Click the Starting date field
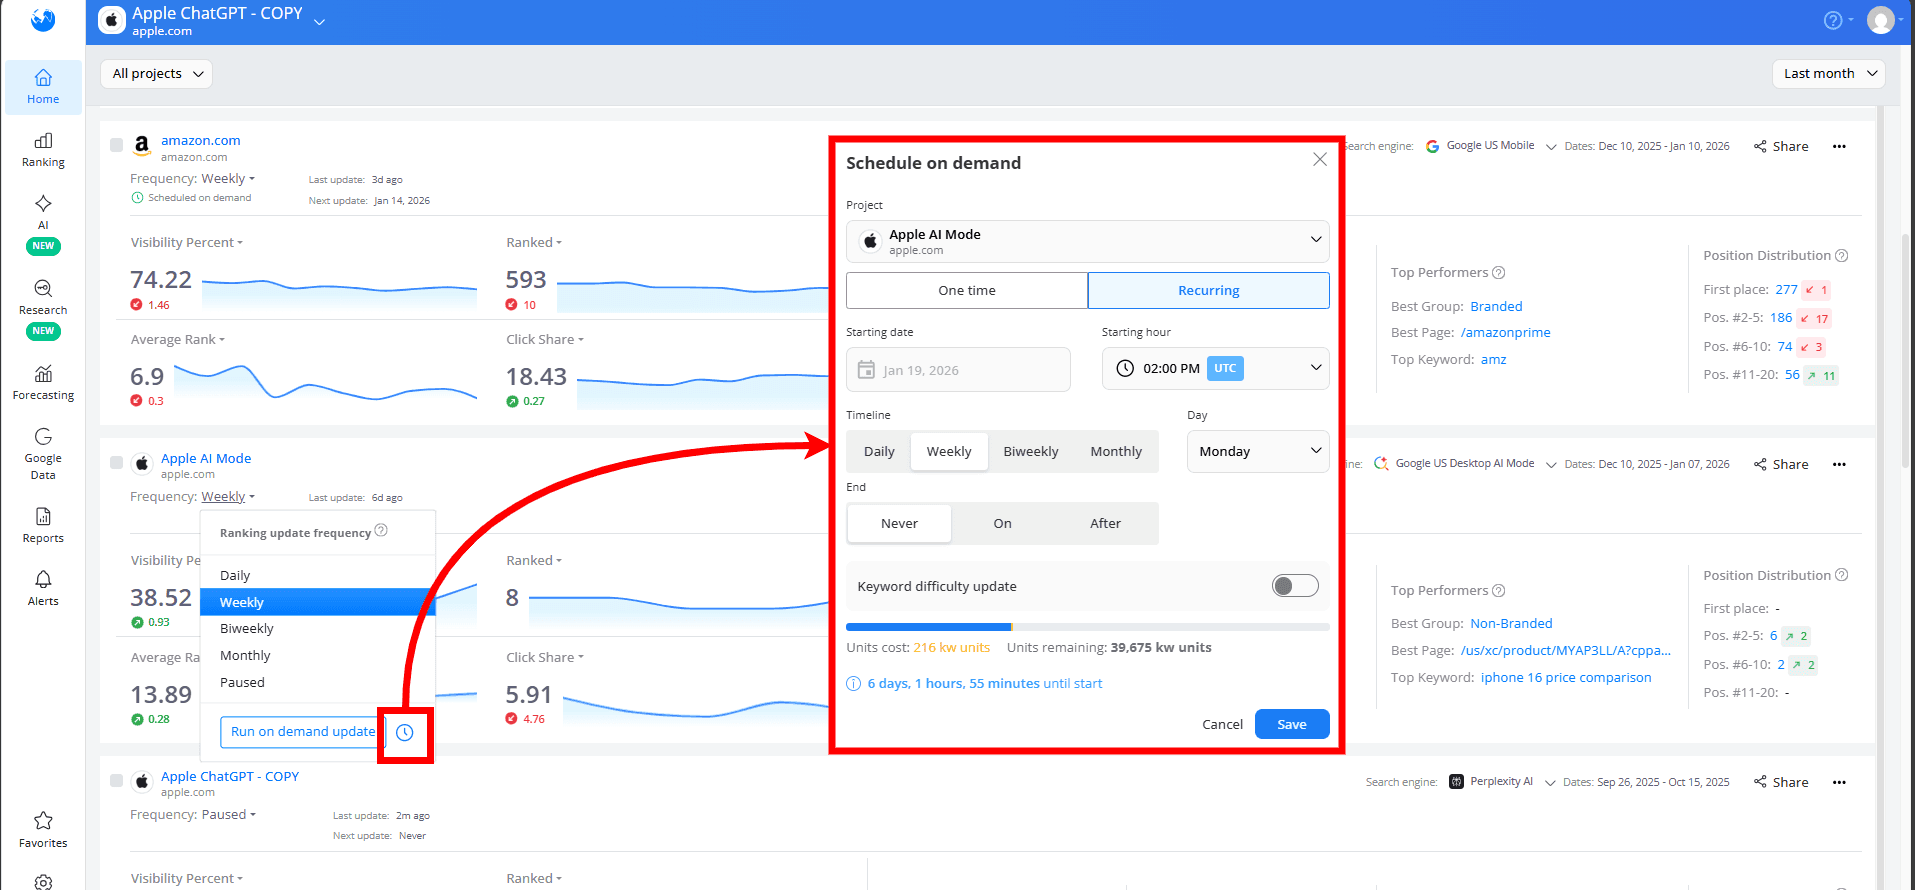The width and height of the screenshot is (1915, 890). point(958,369)
